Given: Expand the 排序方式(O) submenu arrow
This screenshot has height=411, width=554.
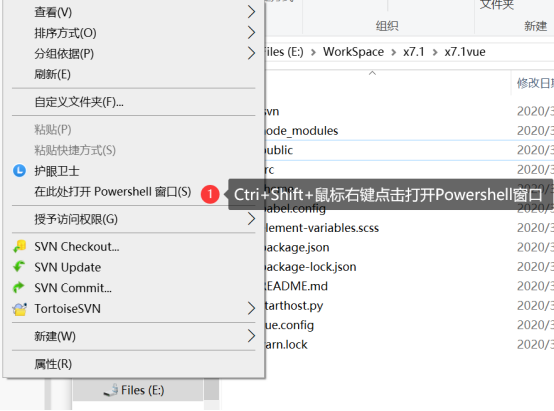Looking at the screenshot, I should coord(251,33).
